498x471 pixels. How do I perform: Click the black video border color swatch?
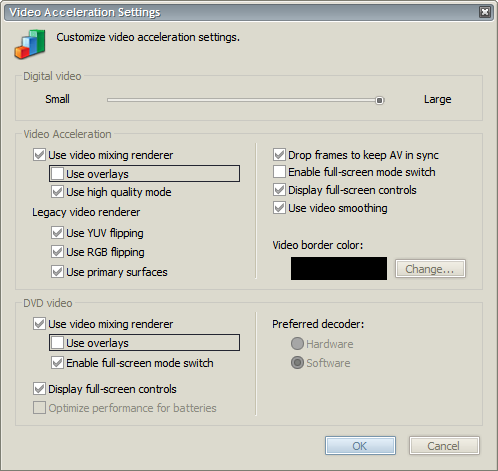pos(339,268)
